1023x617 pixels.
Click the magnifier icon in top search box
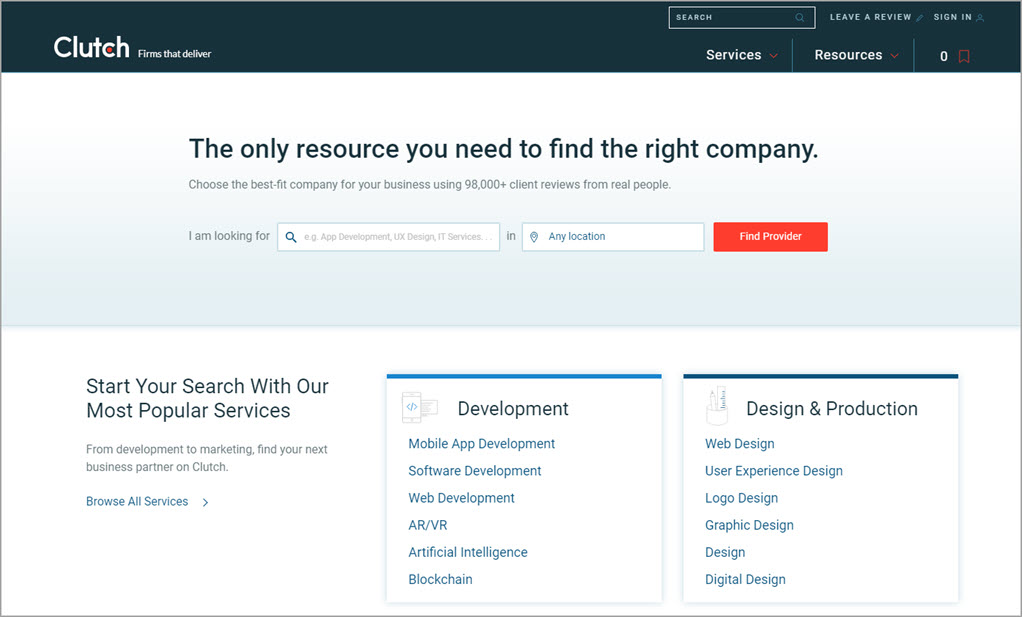pos(800,18)
